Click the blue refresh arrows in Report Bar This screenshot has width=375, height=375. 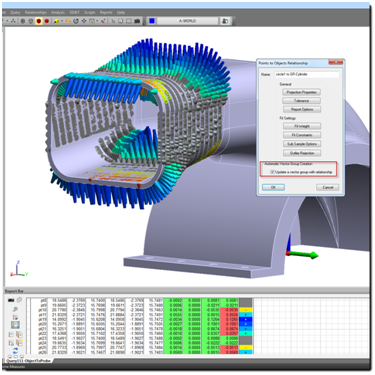[x=15, y=350]
